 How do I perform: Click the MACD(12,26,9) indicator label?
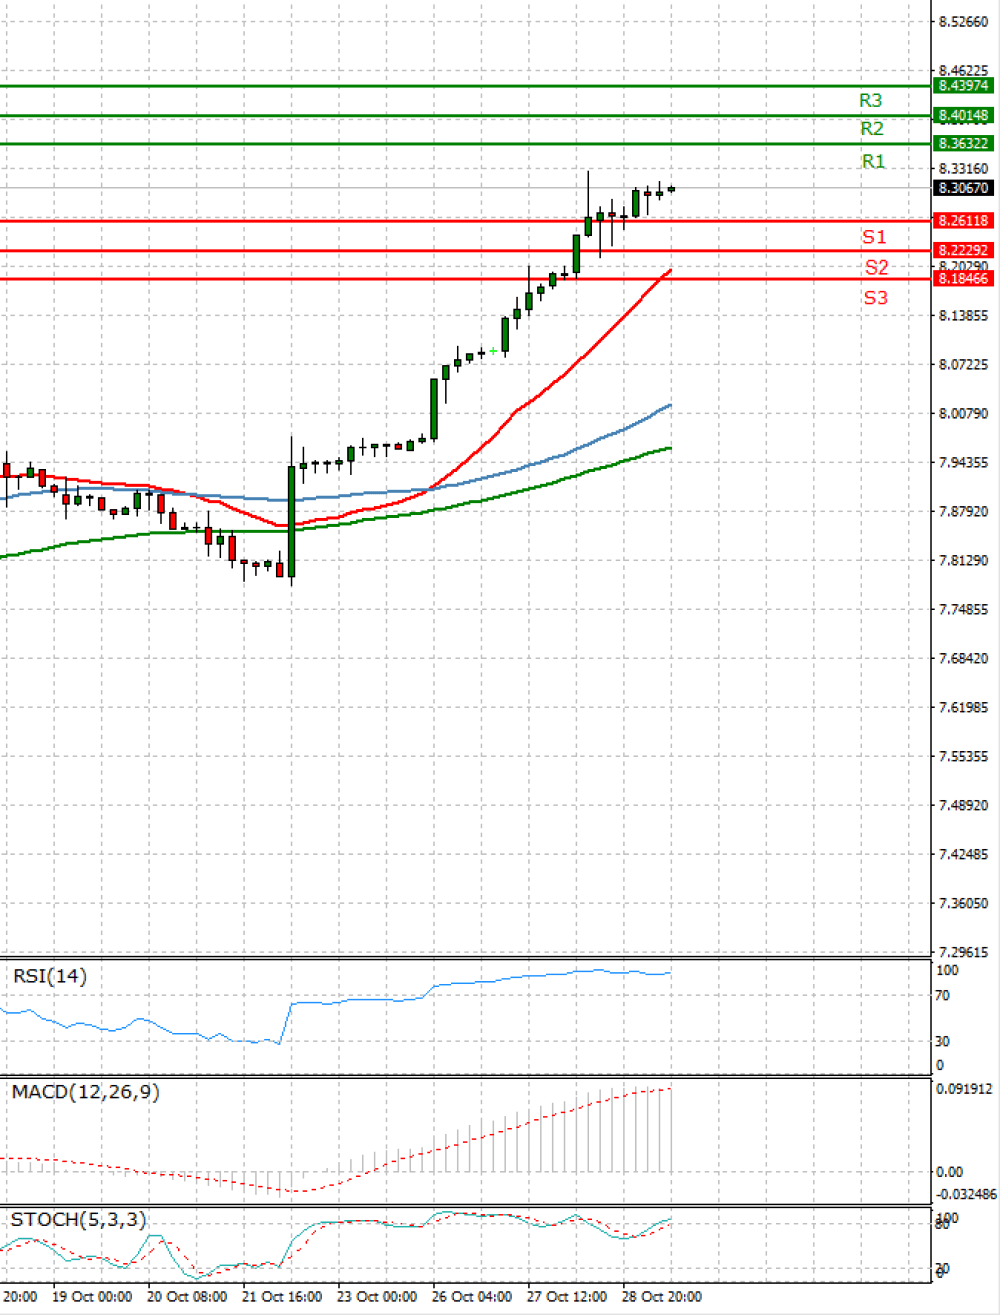[85, 1092]
